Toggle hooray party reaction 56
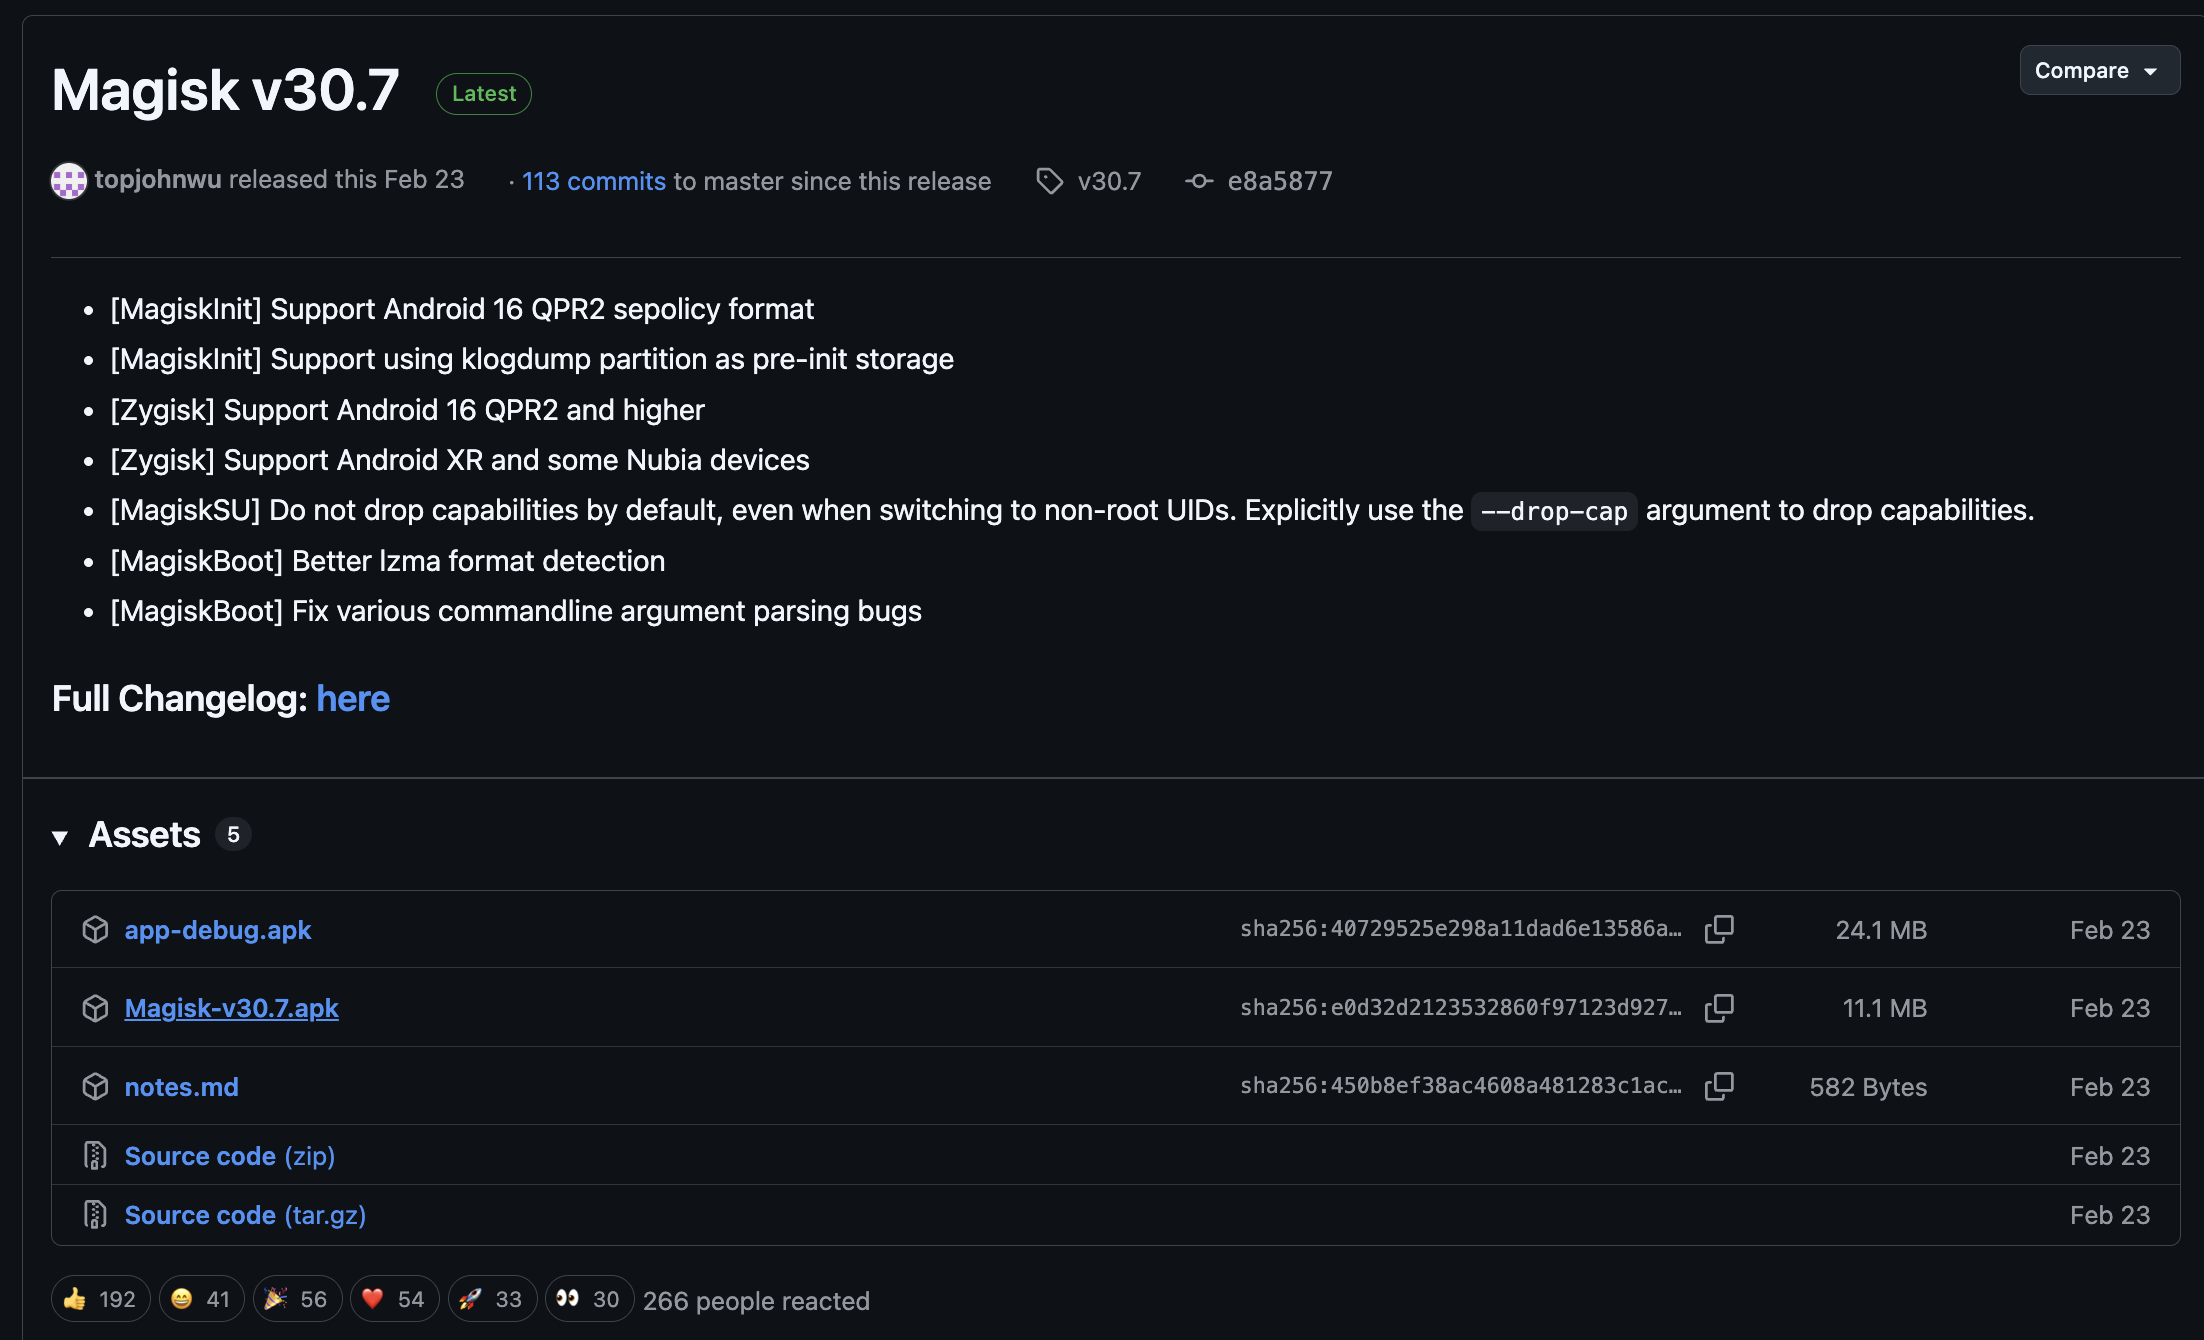The image size is (2204, 1340). point(297,1299)
